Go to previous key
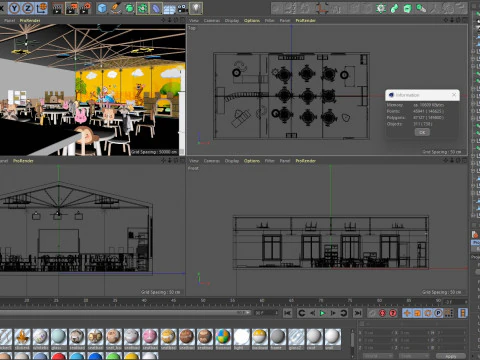Viewport: 480px width, 360px height. 302,313
